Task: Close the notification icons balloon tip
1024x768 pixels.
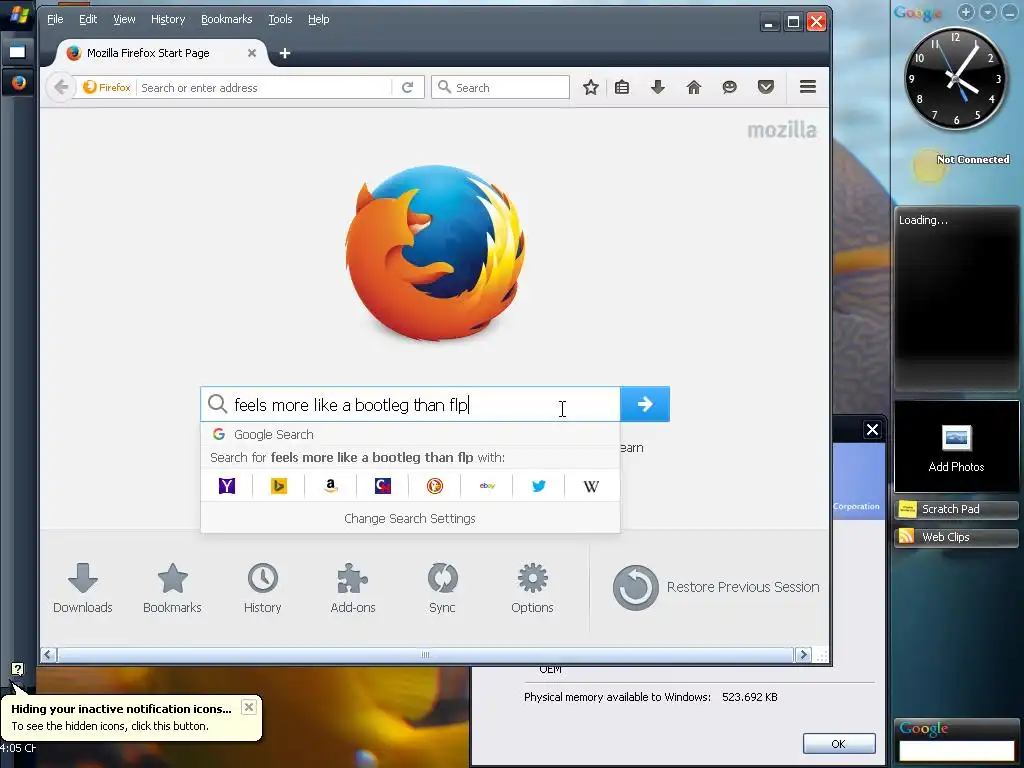Action: 248,707
